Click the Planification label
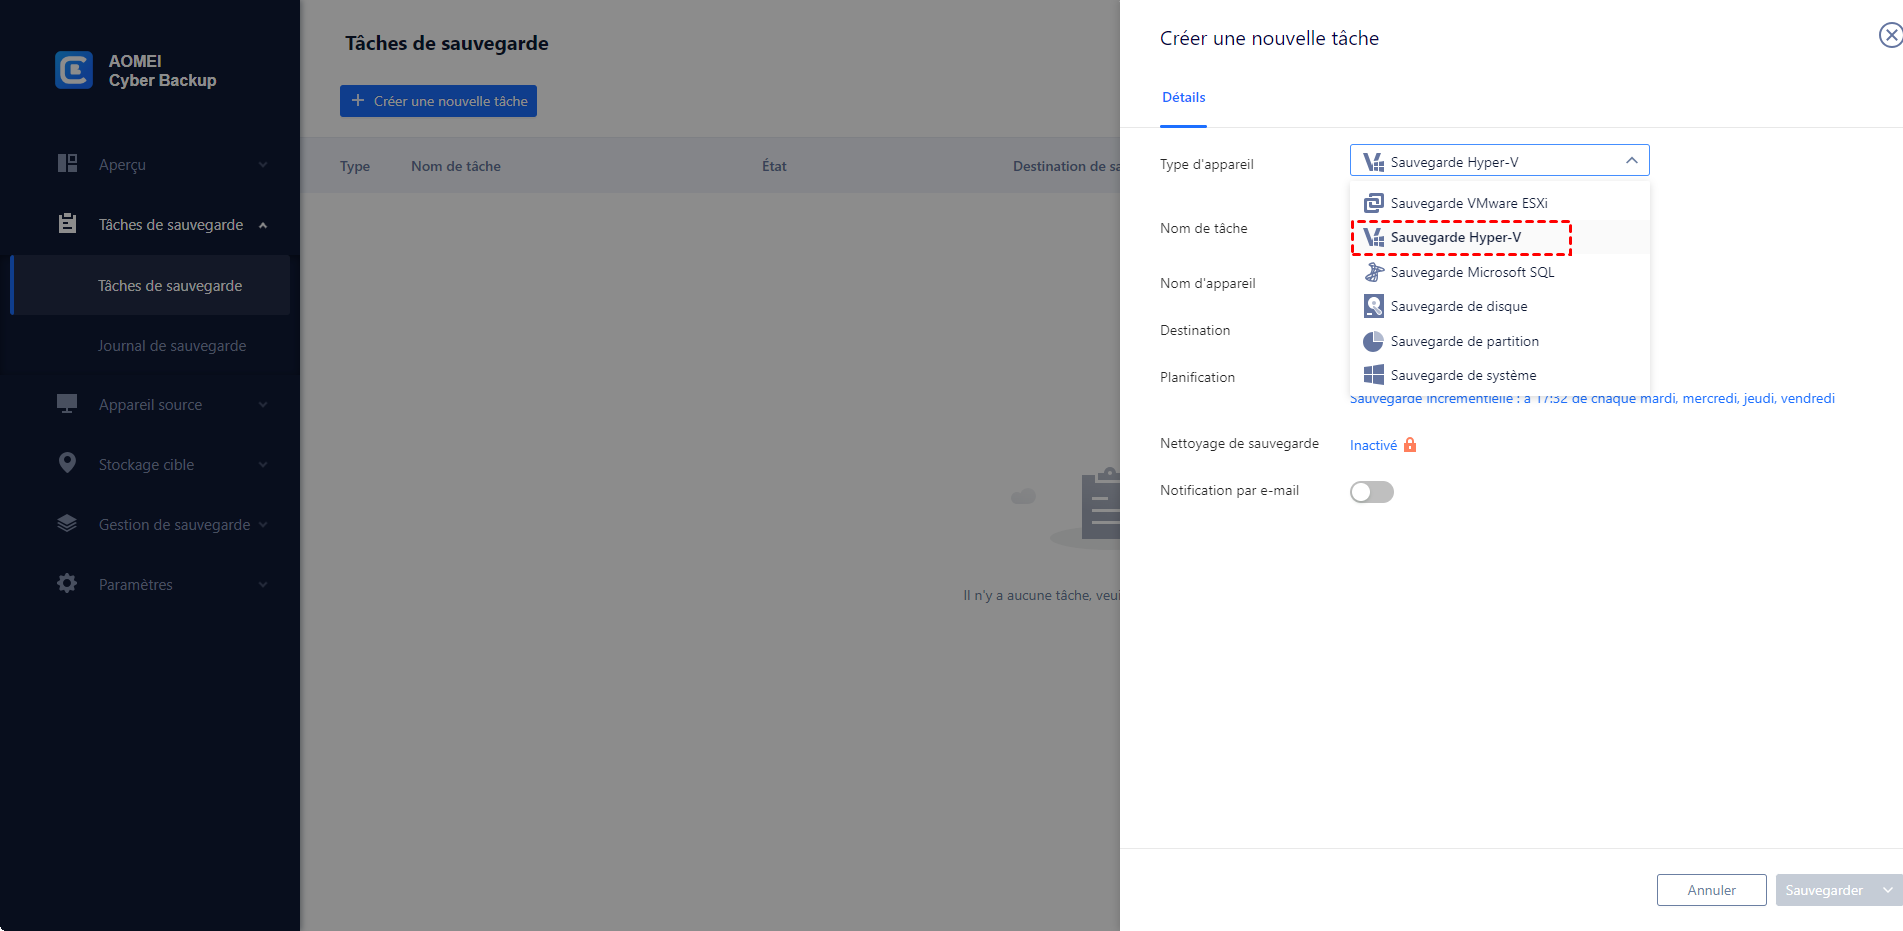The height and width of the screenshot is (931, 1903). (1197, 377)
